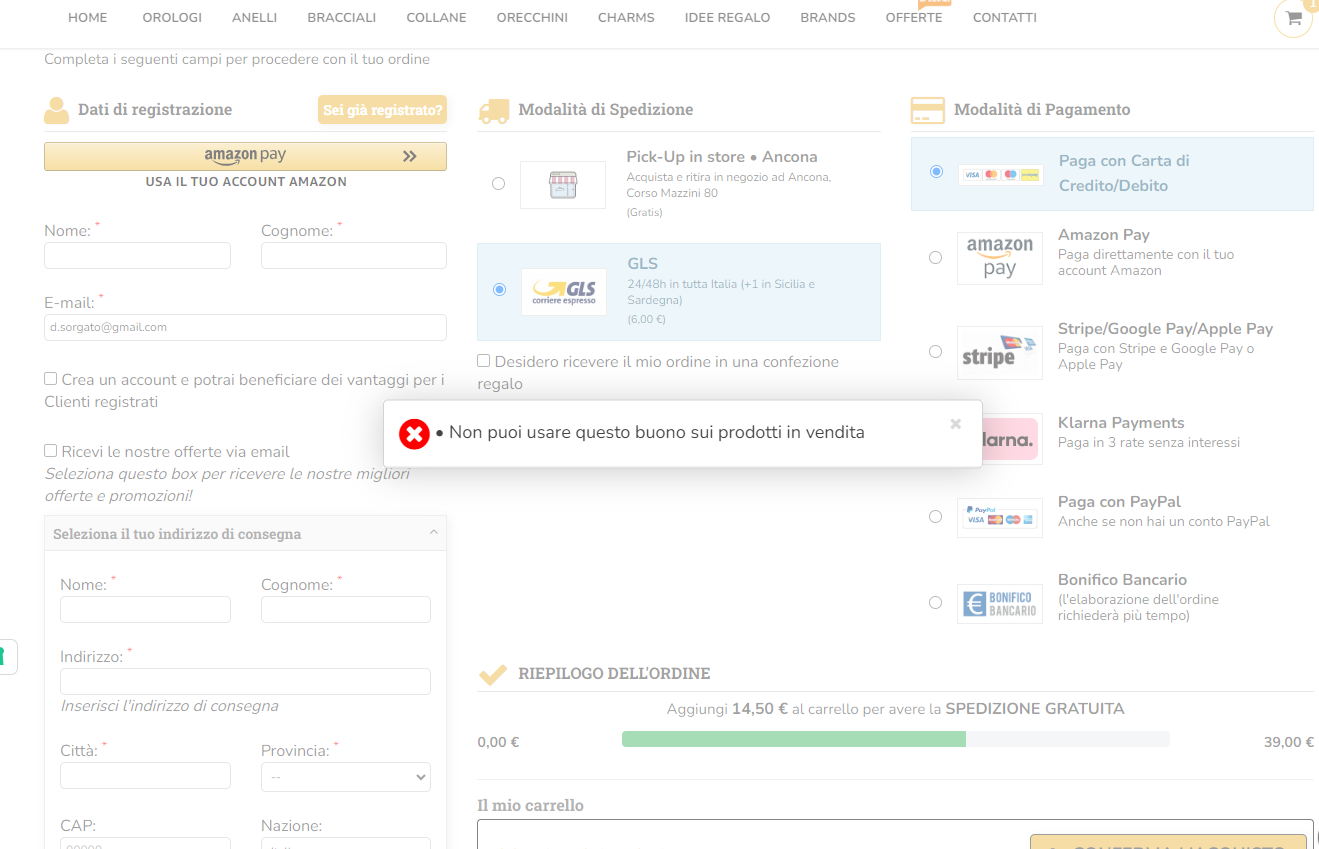Click registration Nome input field
1319x849 pixels.
pyautogui.click(x=137, y=256)
